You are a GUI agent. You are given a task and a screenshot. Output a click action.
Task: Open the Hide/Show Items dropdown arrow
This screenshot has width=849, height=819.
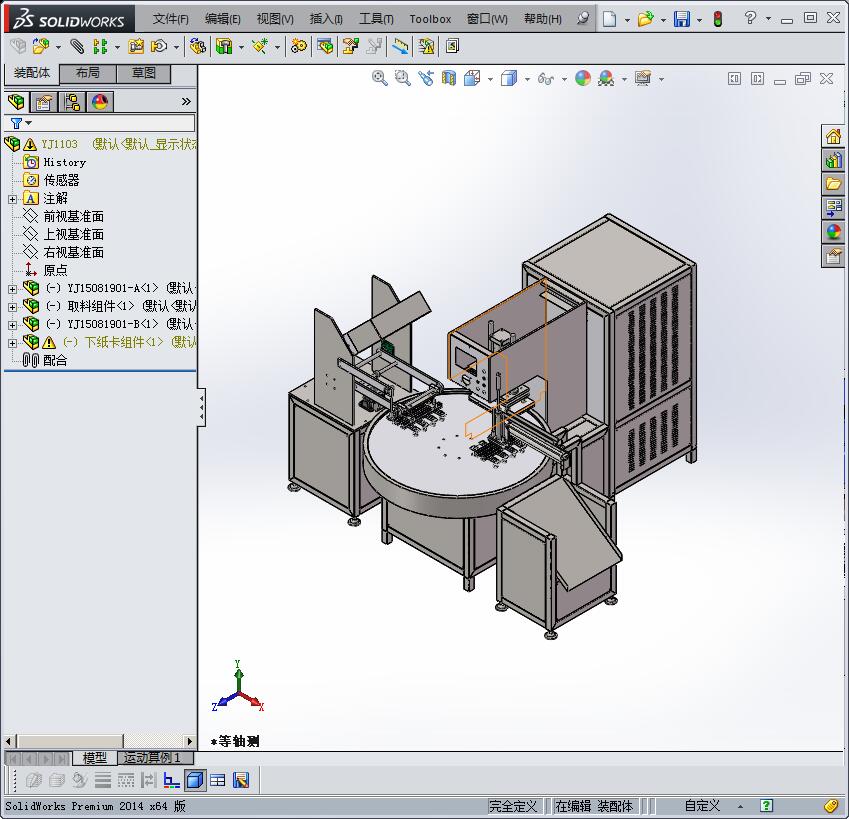click(x=564, y=80)
